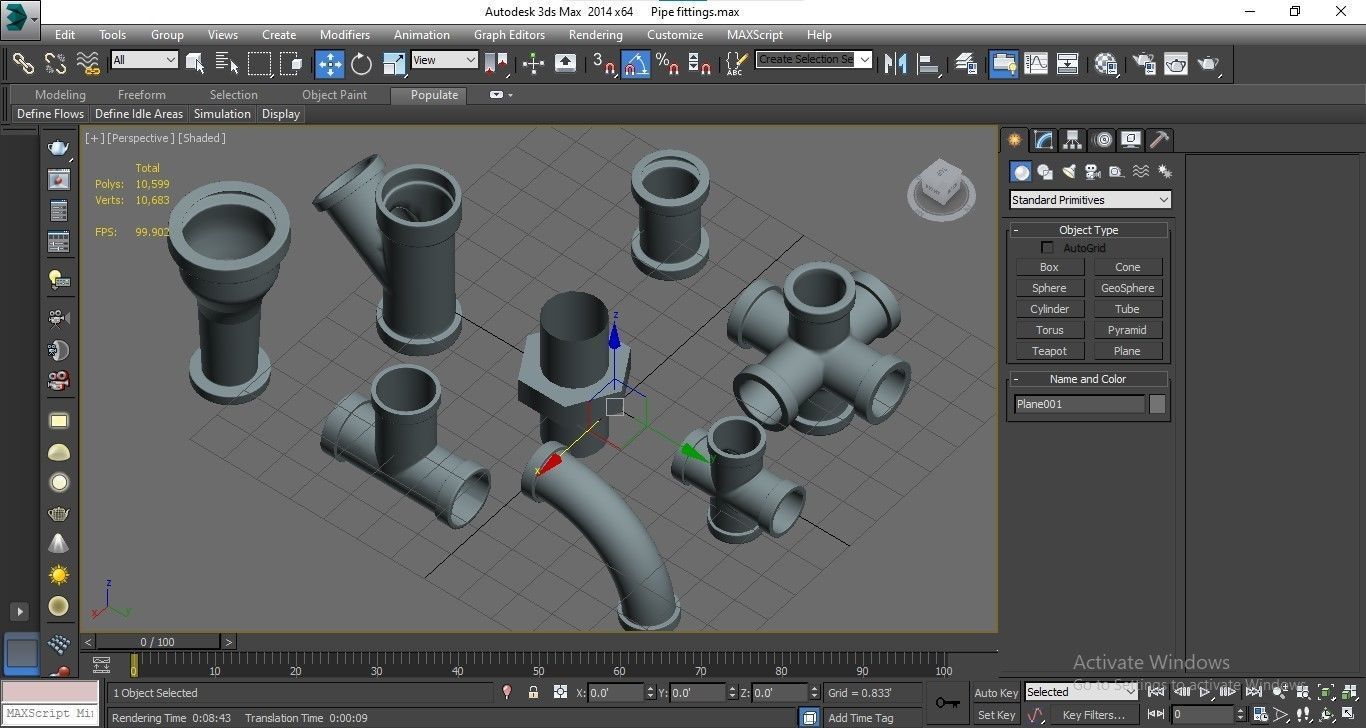Click the Simulation panel button
Viewport: 1366px width, 728px height.
click(x=222, y=114)
